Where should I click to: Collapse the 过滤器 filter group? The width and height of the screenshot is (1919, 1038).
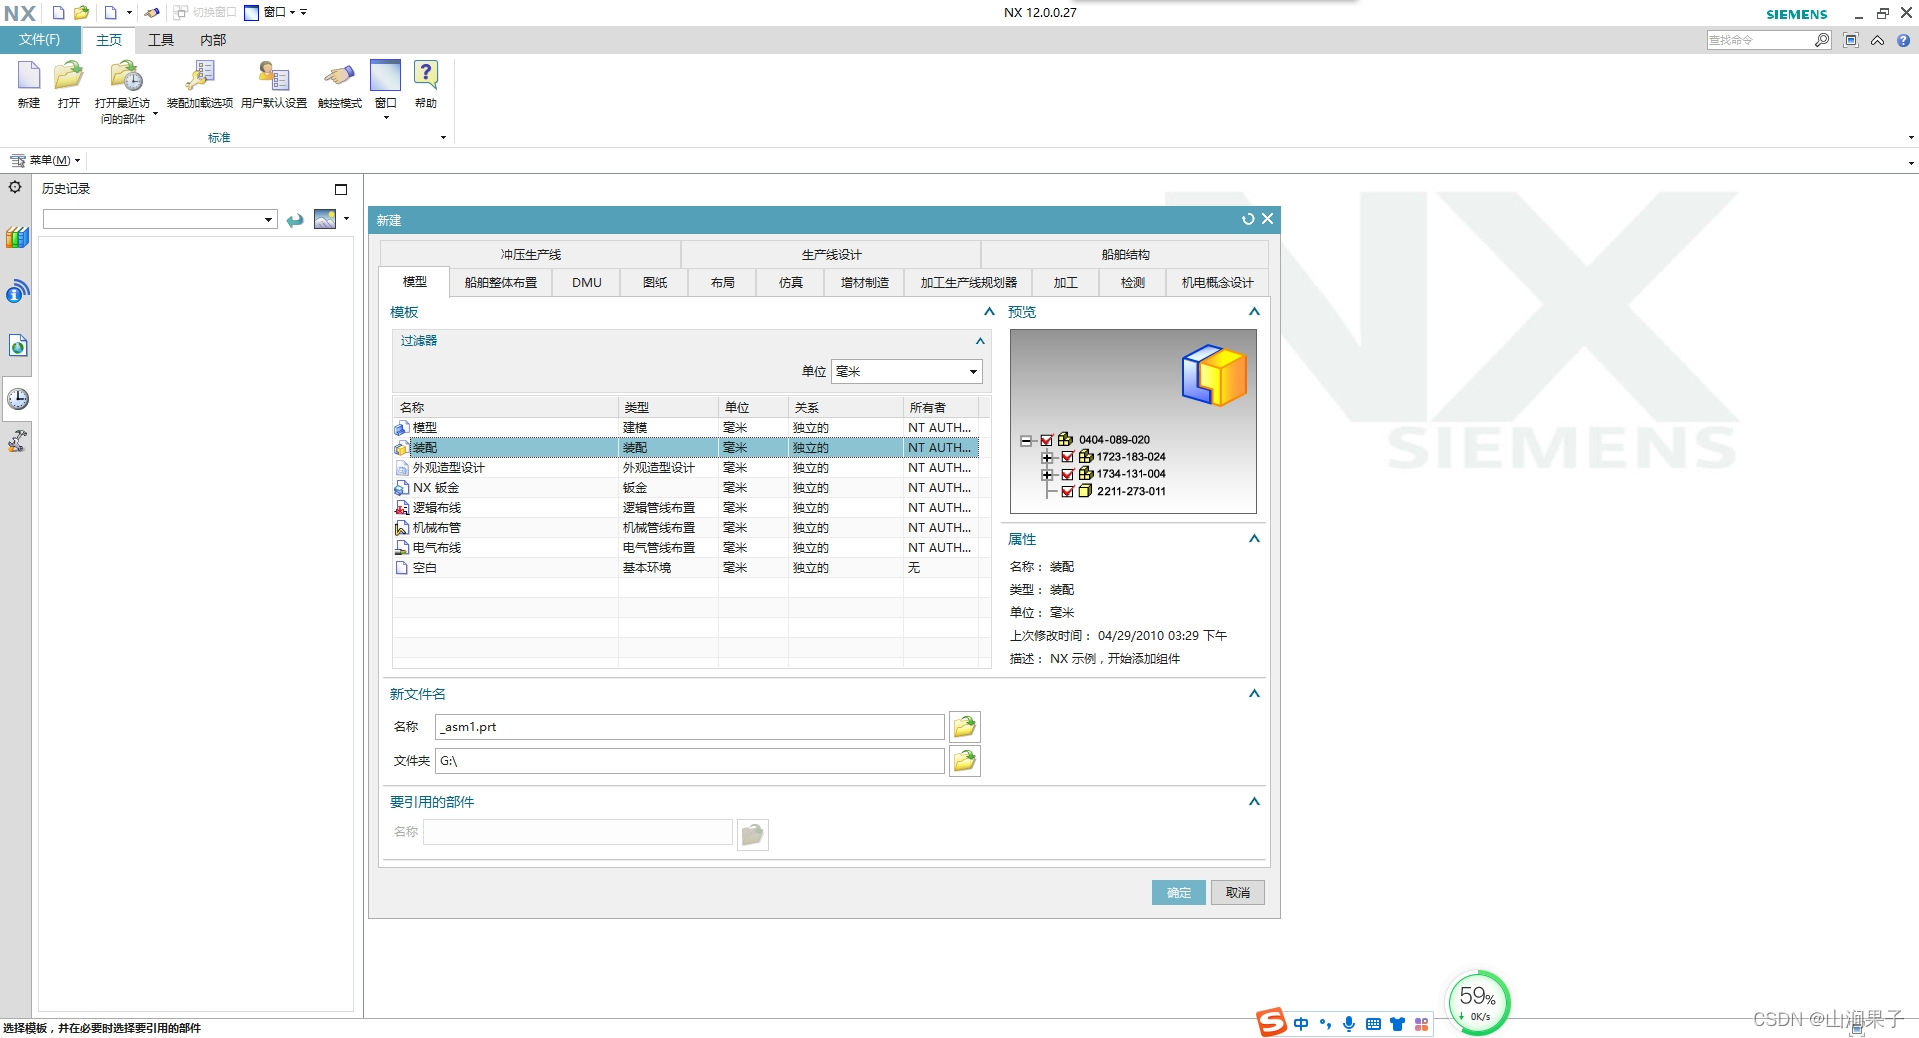click(x=980, y=341)
